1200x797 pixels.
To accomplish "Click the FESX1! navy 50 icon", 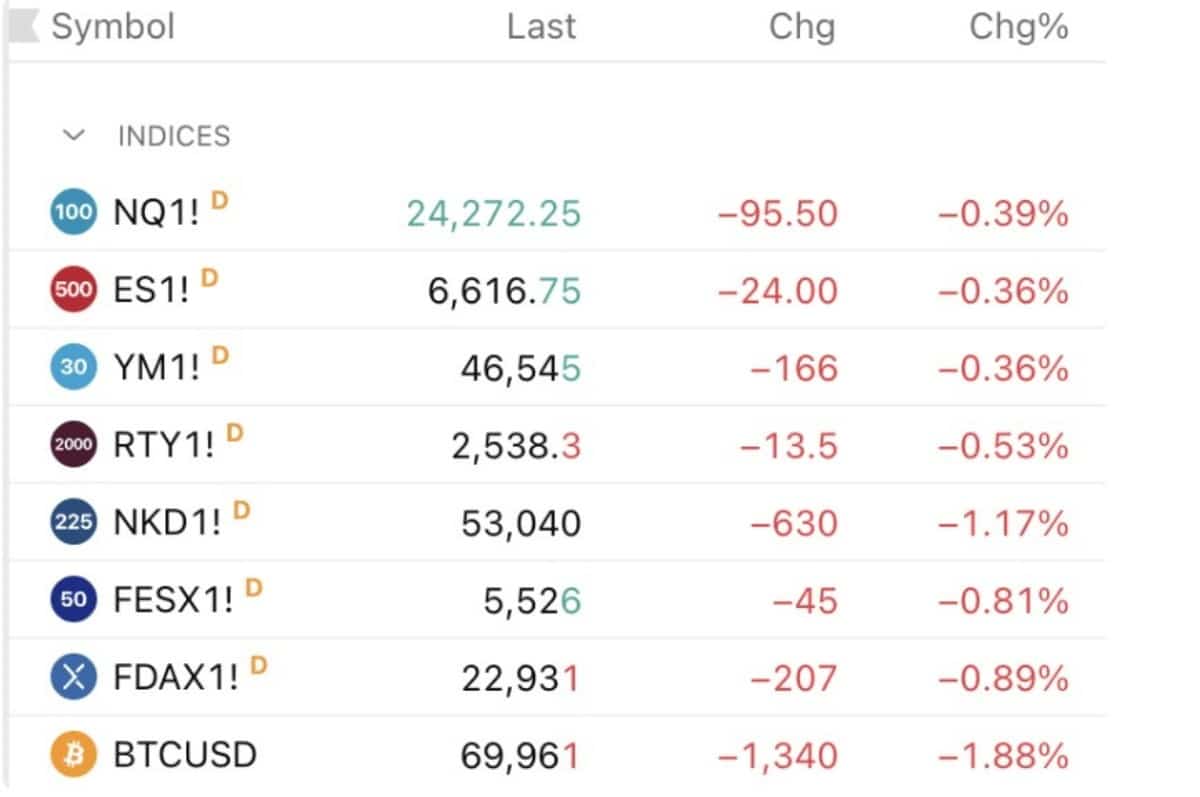I will [73, 600].
